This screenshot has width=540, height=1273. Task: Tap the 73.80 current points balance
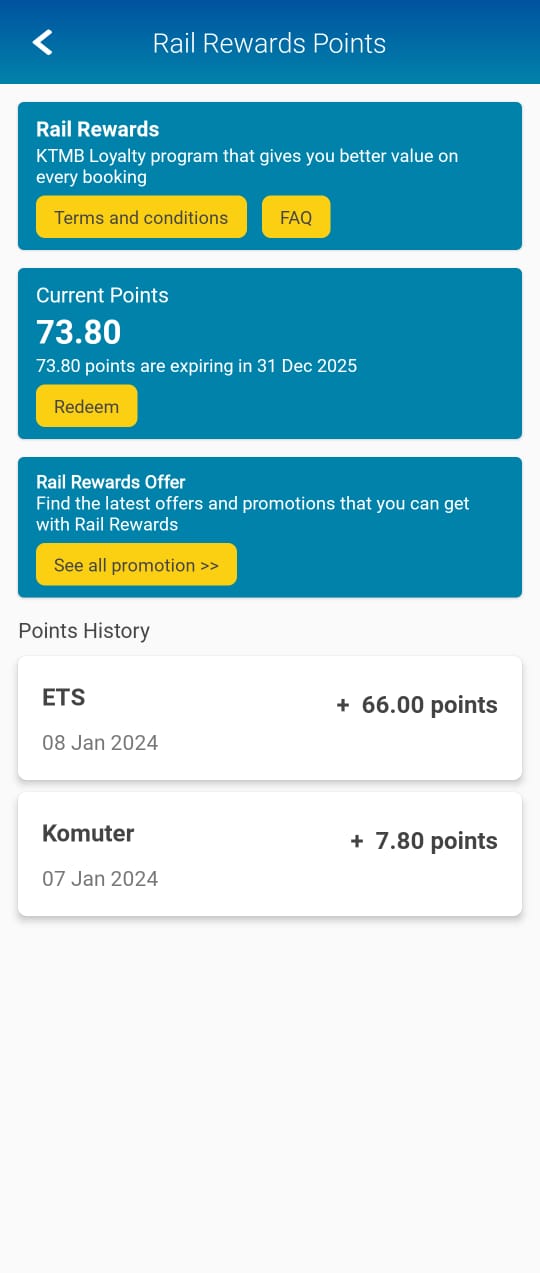pos(79,332)
